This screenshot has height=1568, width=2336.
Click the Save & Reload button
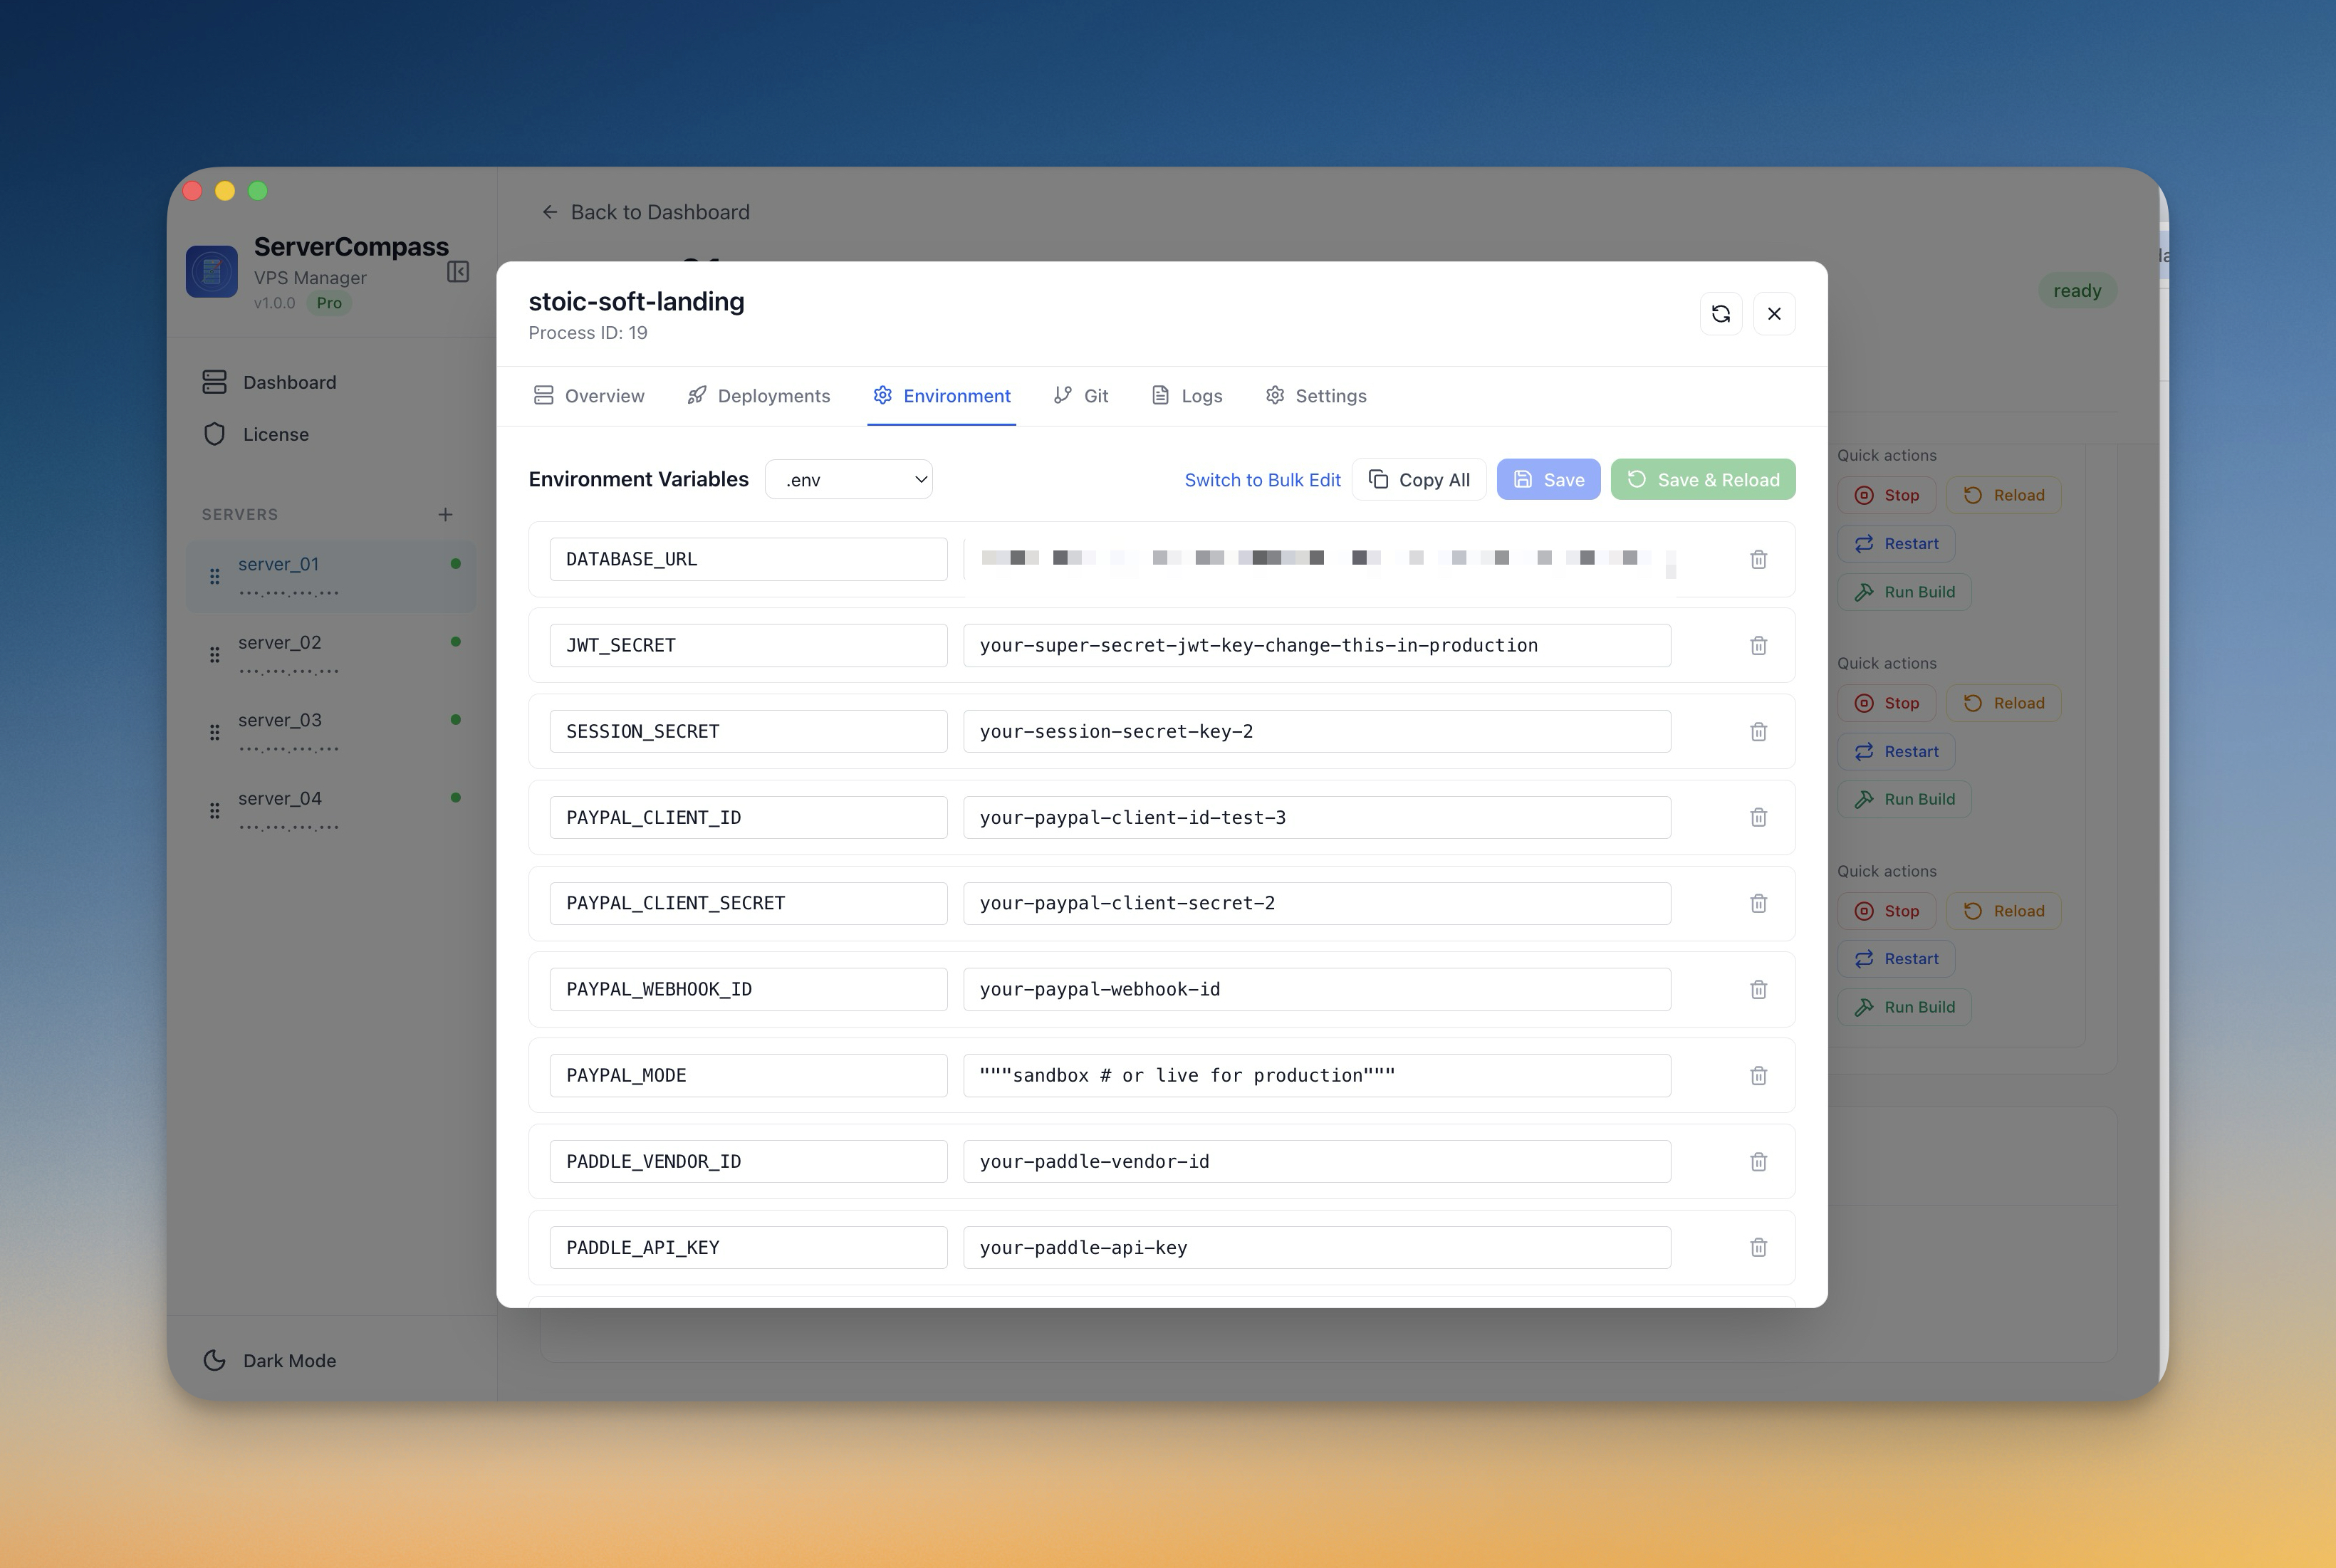coord(1702,480)
